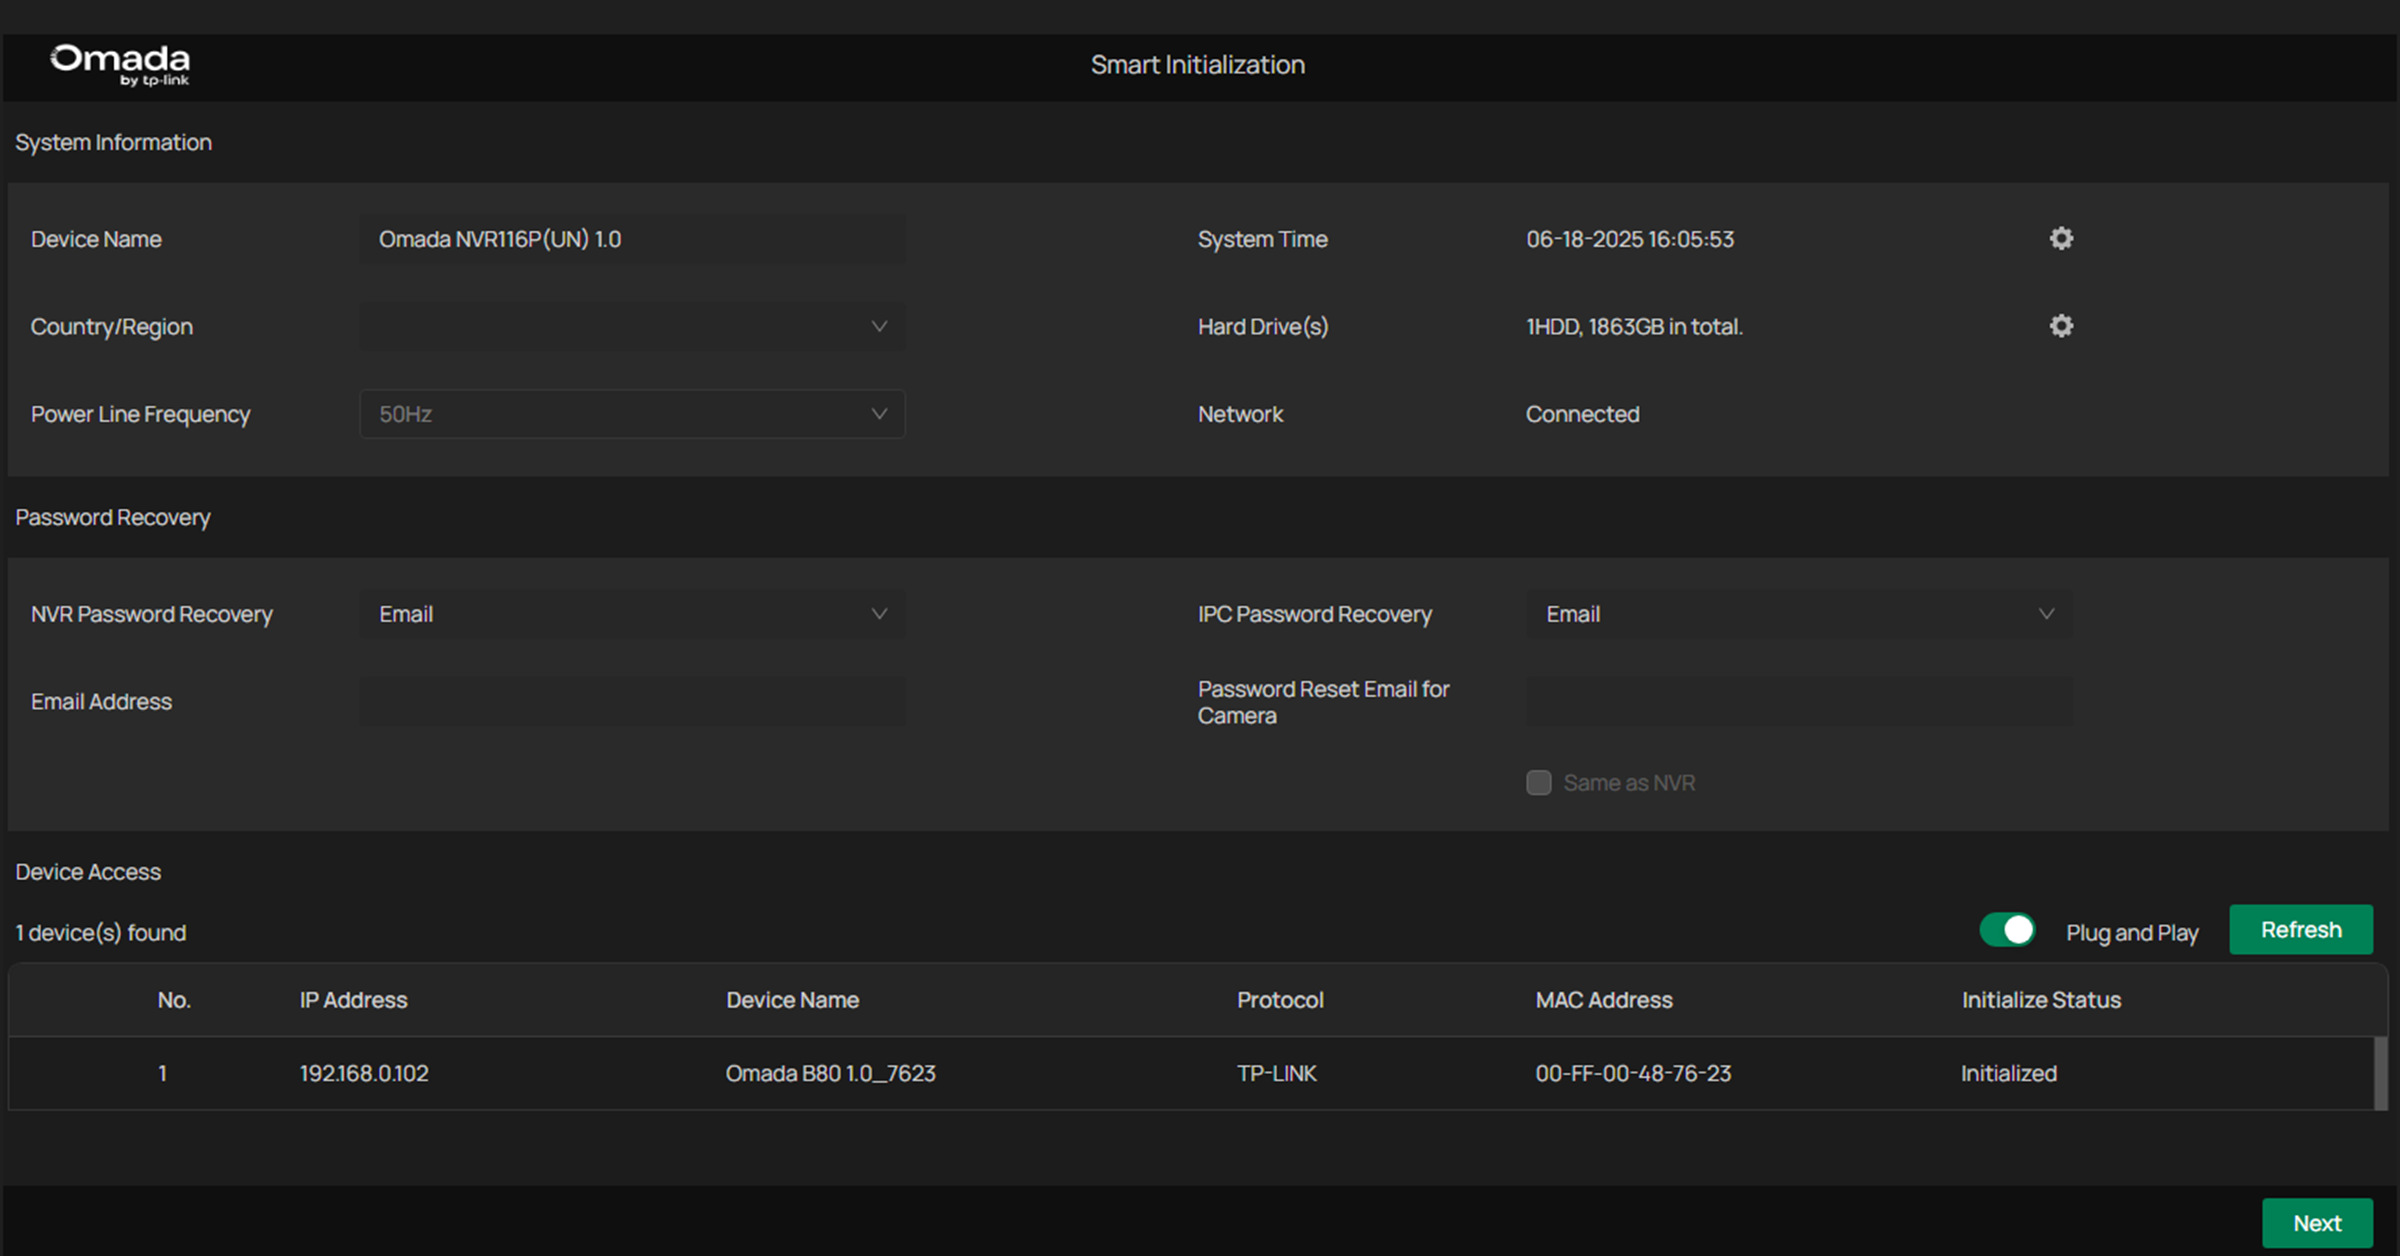Click the Omada by tp-link logo
The width and height of the screenshot is (2400, 1256).
pos(120,65)
